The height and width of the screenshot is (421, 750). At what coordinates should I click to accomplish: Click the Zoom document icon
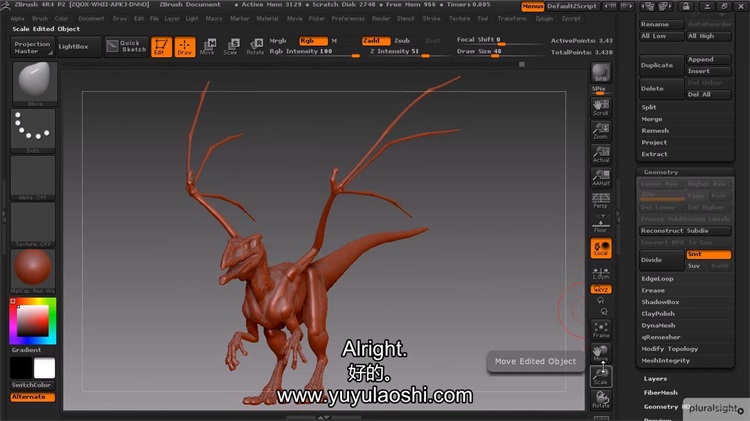click(x=601, y=131)
